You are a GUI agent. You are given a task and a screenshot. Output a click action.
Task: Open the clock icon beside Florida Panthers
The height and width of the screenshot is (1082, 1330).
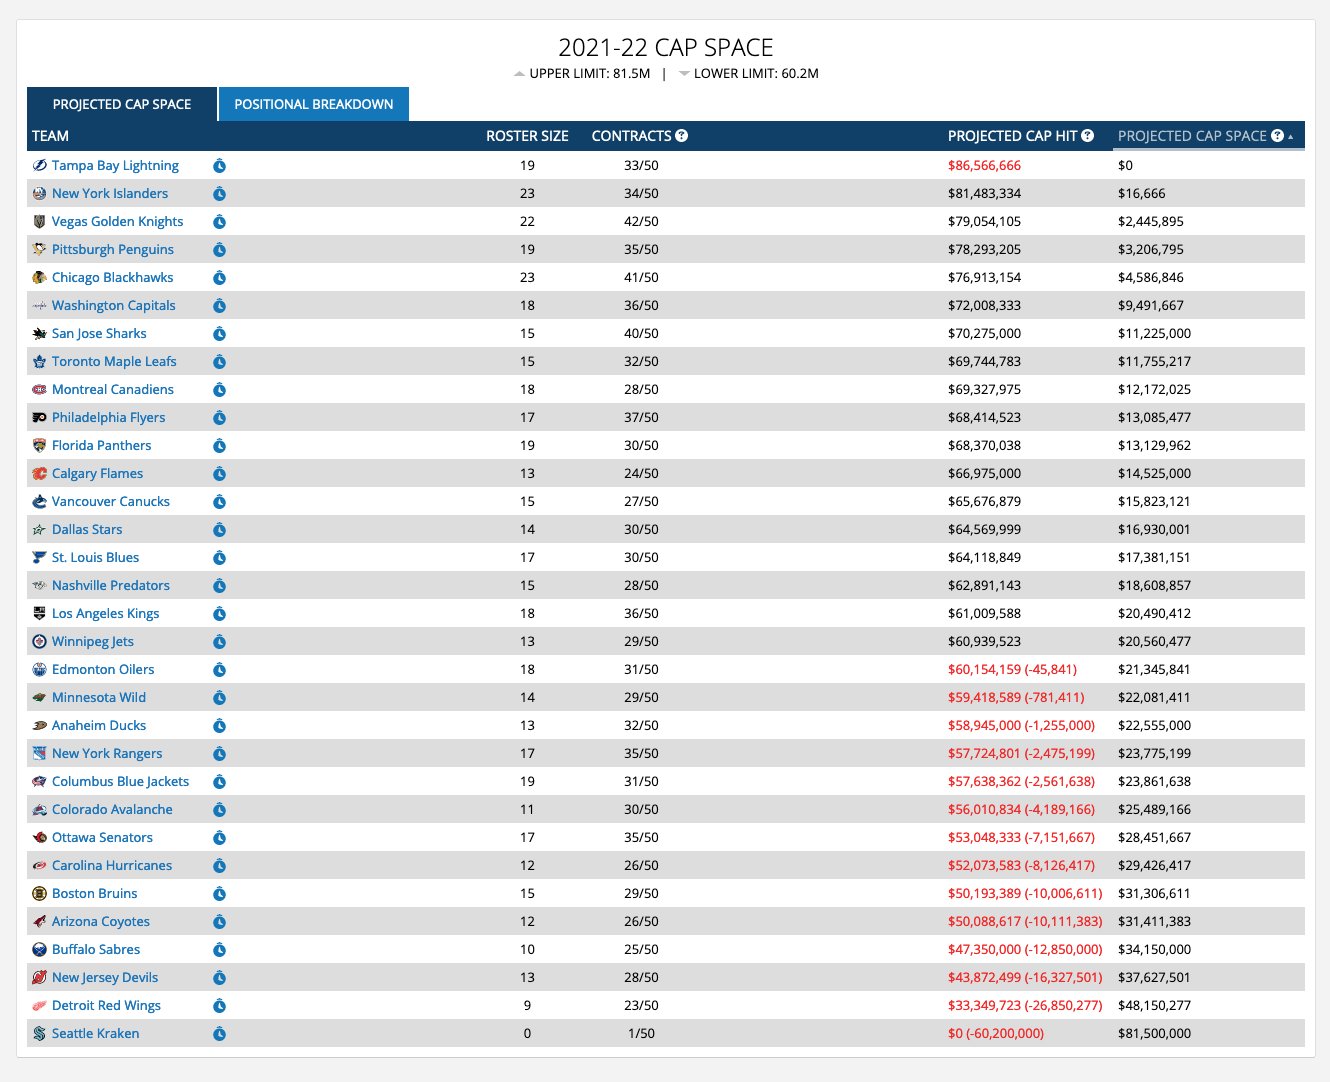click(x=219, y=446)
